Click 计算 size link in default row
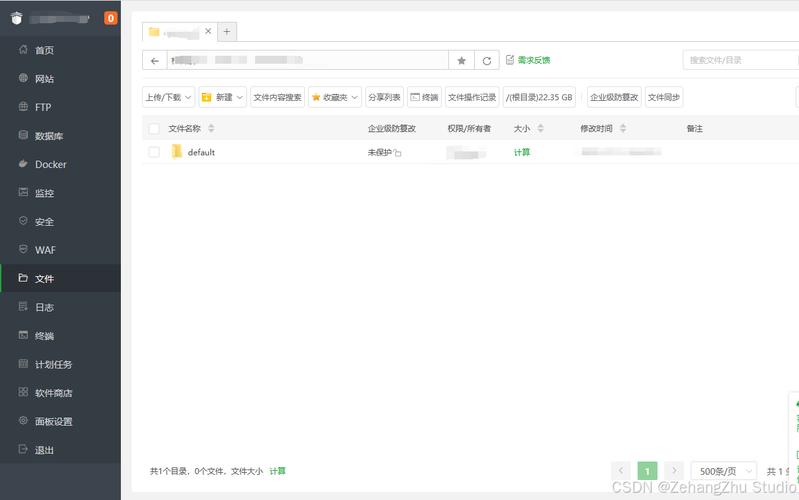Image resolution: width=799 pixels, height=500 pixels. click(522, 152)
